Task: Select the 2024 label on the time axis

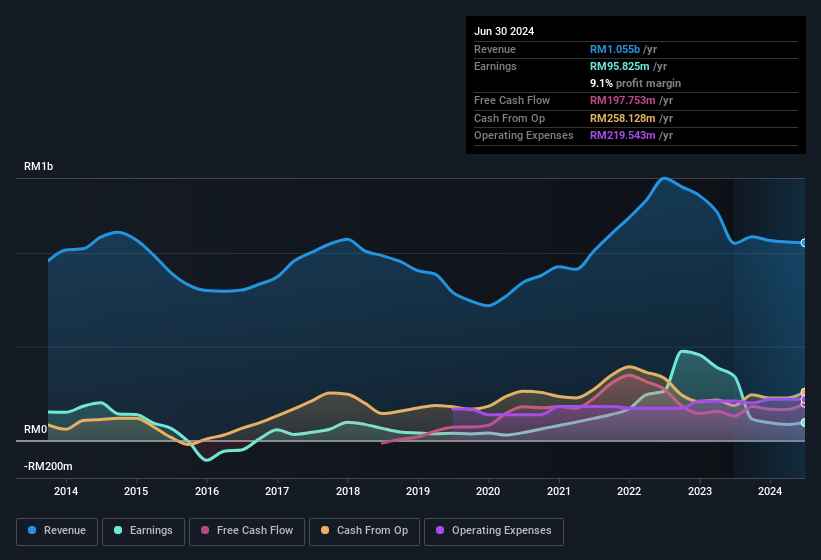Action: pos(770,491)
